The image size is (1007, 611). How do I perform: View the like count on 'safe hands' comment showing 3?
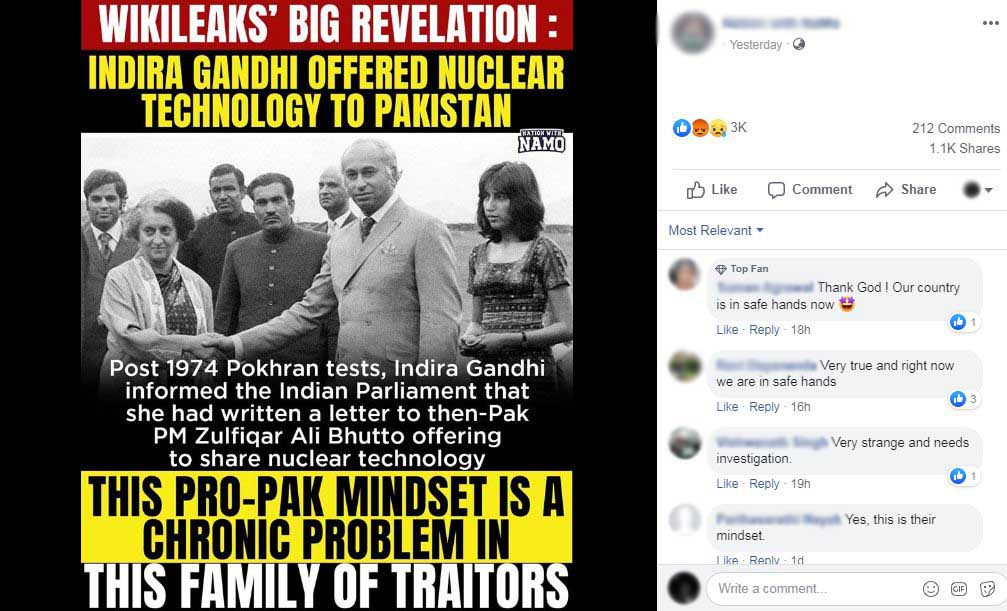[x=965, y=399]
